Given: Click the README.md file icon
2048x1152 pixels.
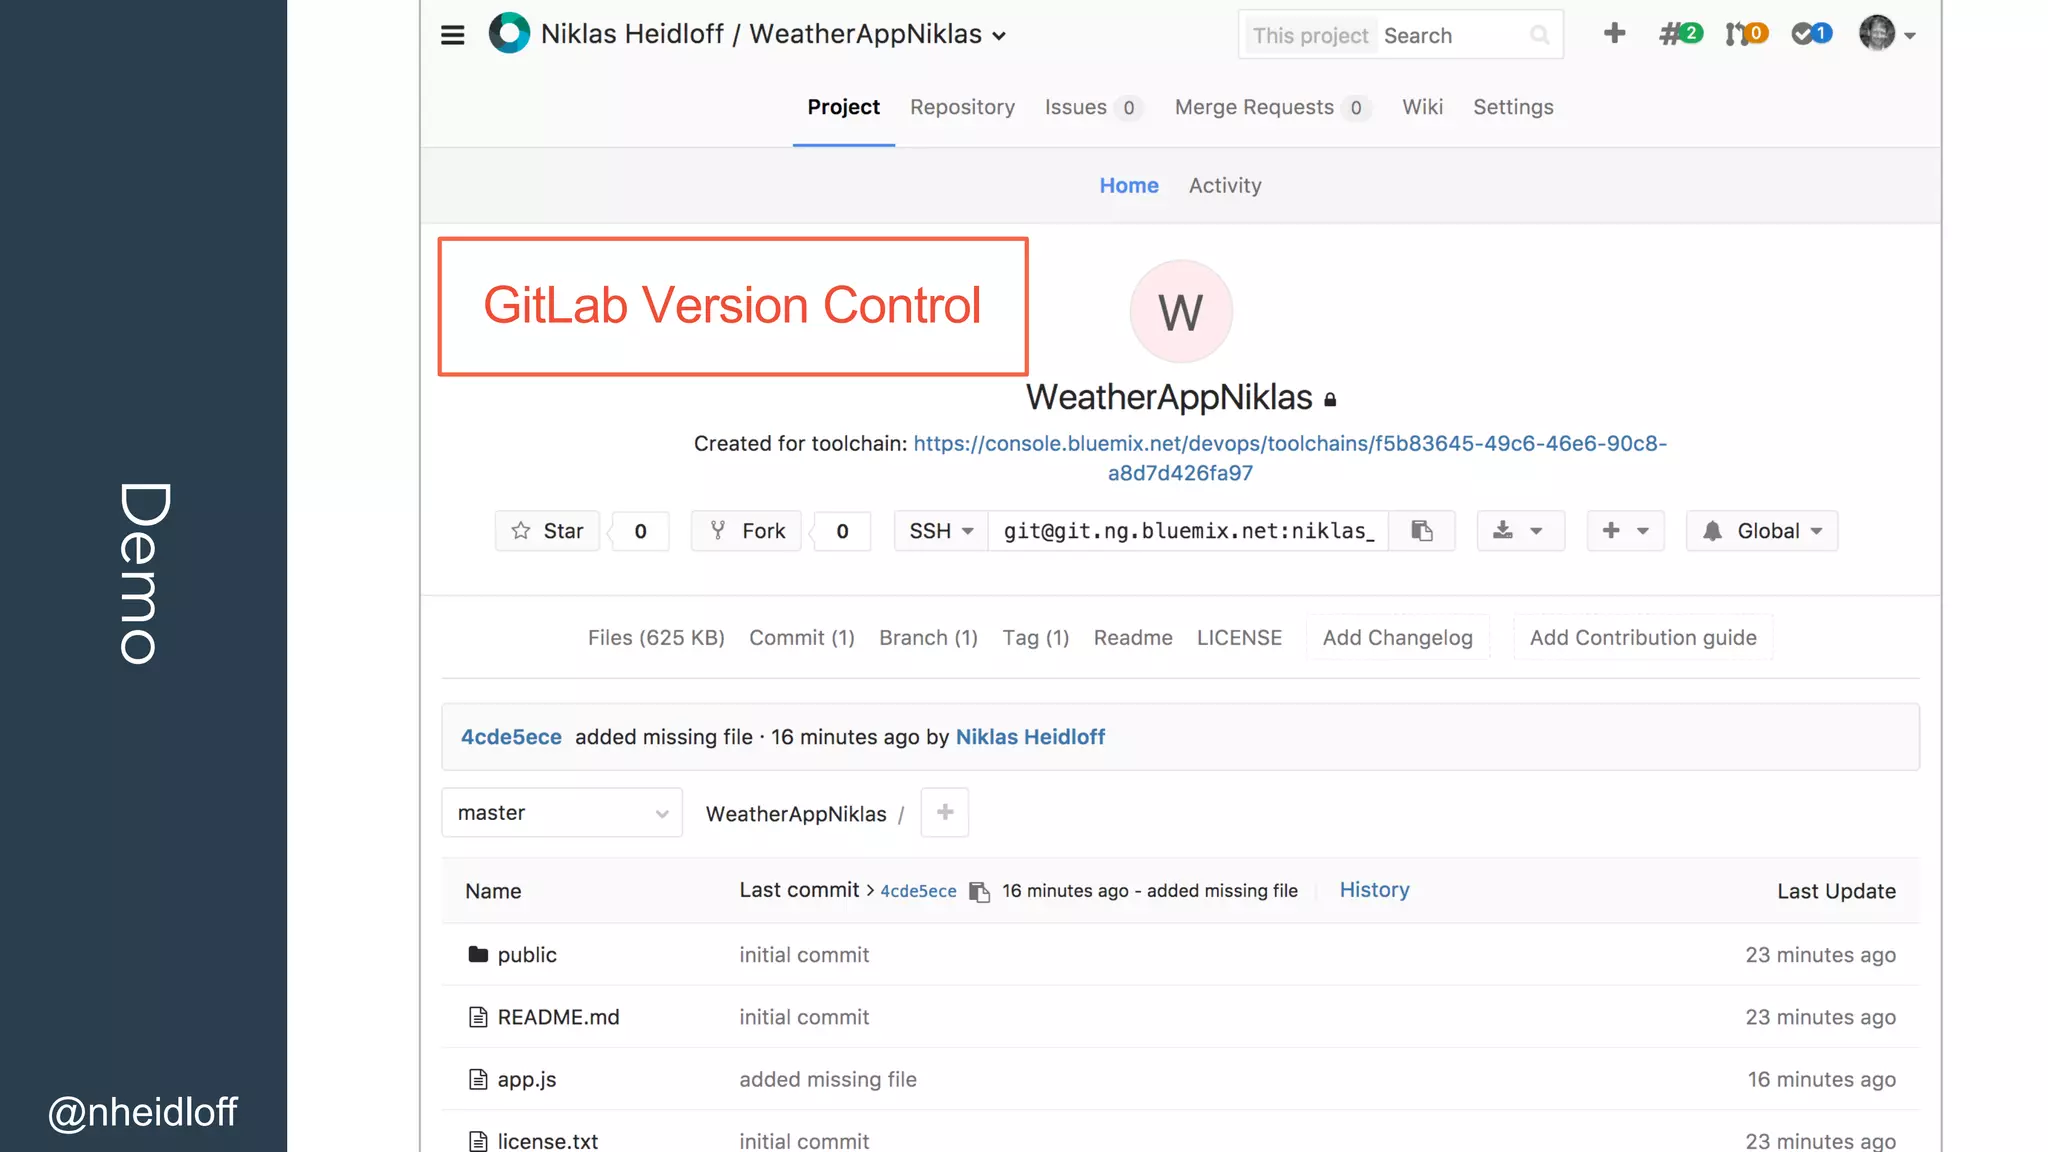Looking at the screenshot, I should (x=478, y=1017).
